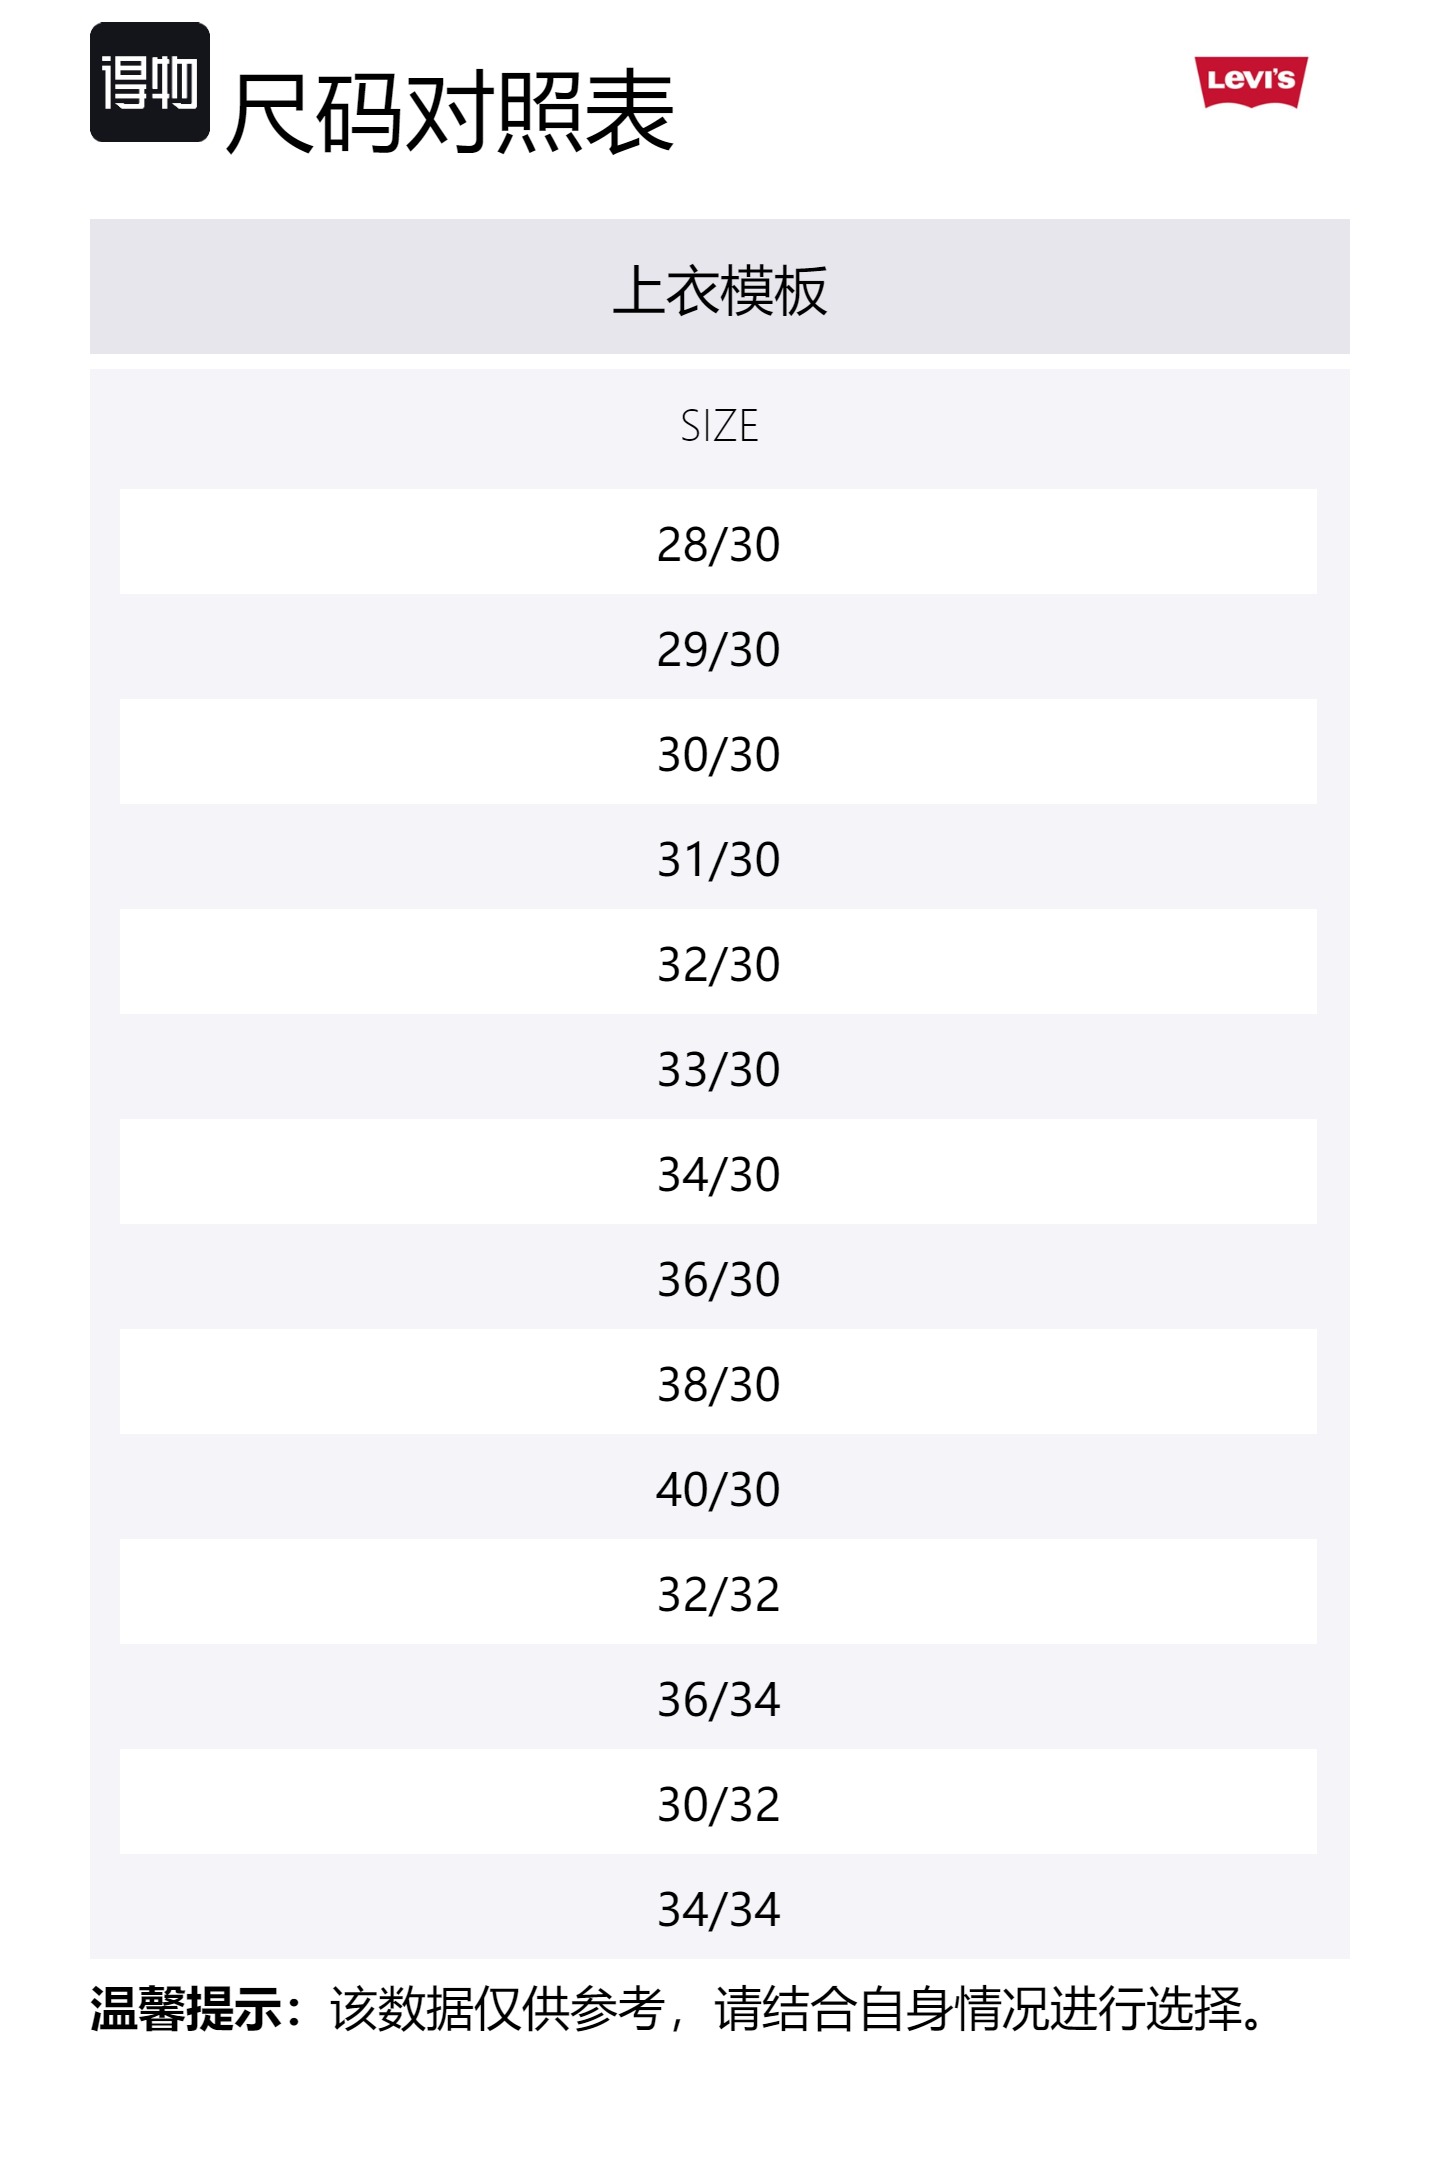
Task: Select the 34/30 size row
Action: point(718,1173)
